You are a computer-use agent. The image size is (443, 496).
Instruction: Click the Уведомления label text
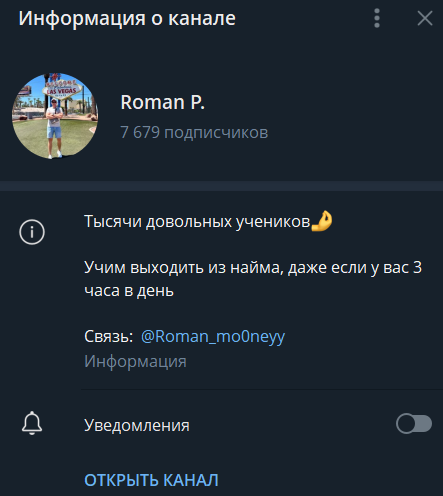coord(137,425)
